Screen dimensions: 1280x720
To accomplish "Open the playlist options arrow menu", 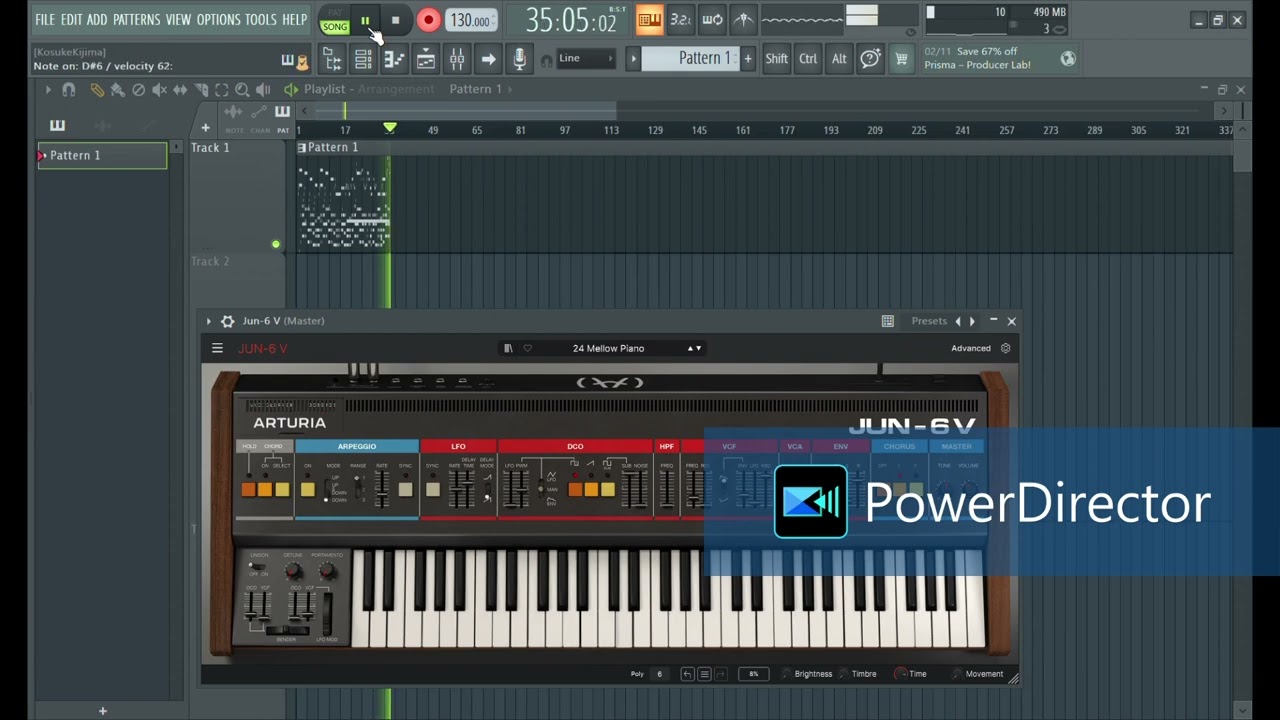I will 47,90.
